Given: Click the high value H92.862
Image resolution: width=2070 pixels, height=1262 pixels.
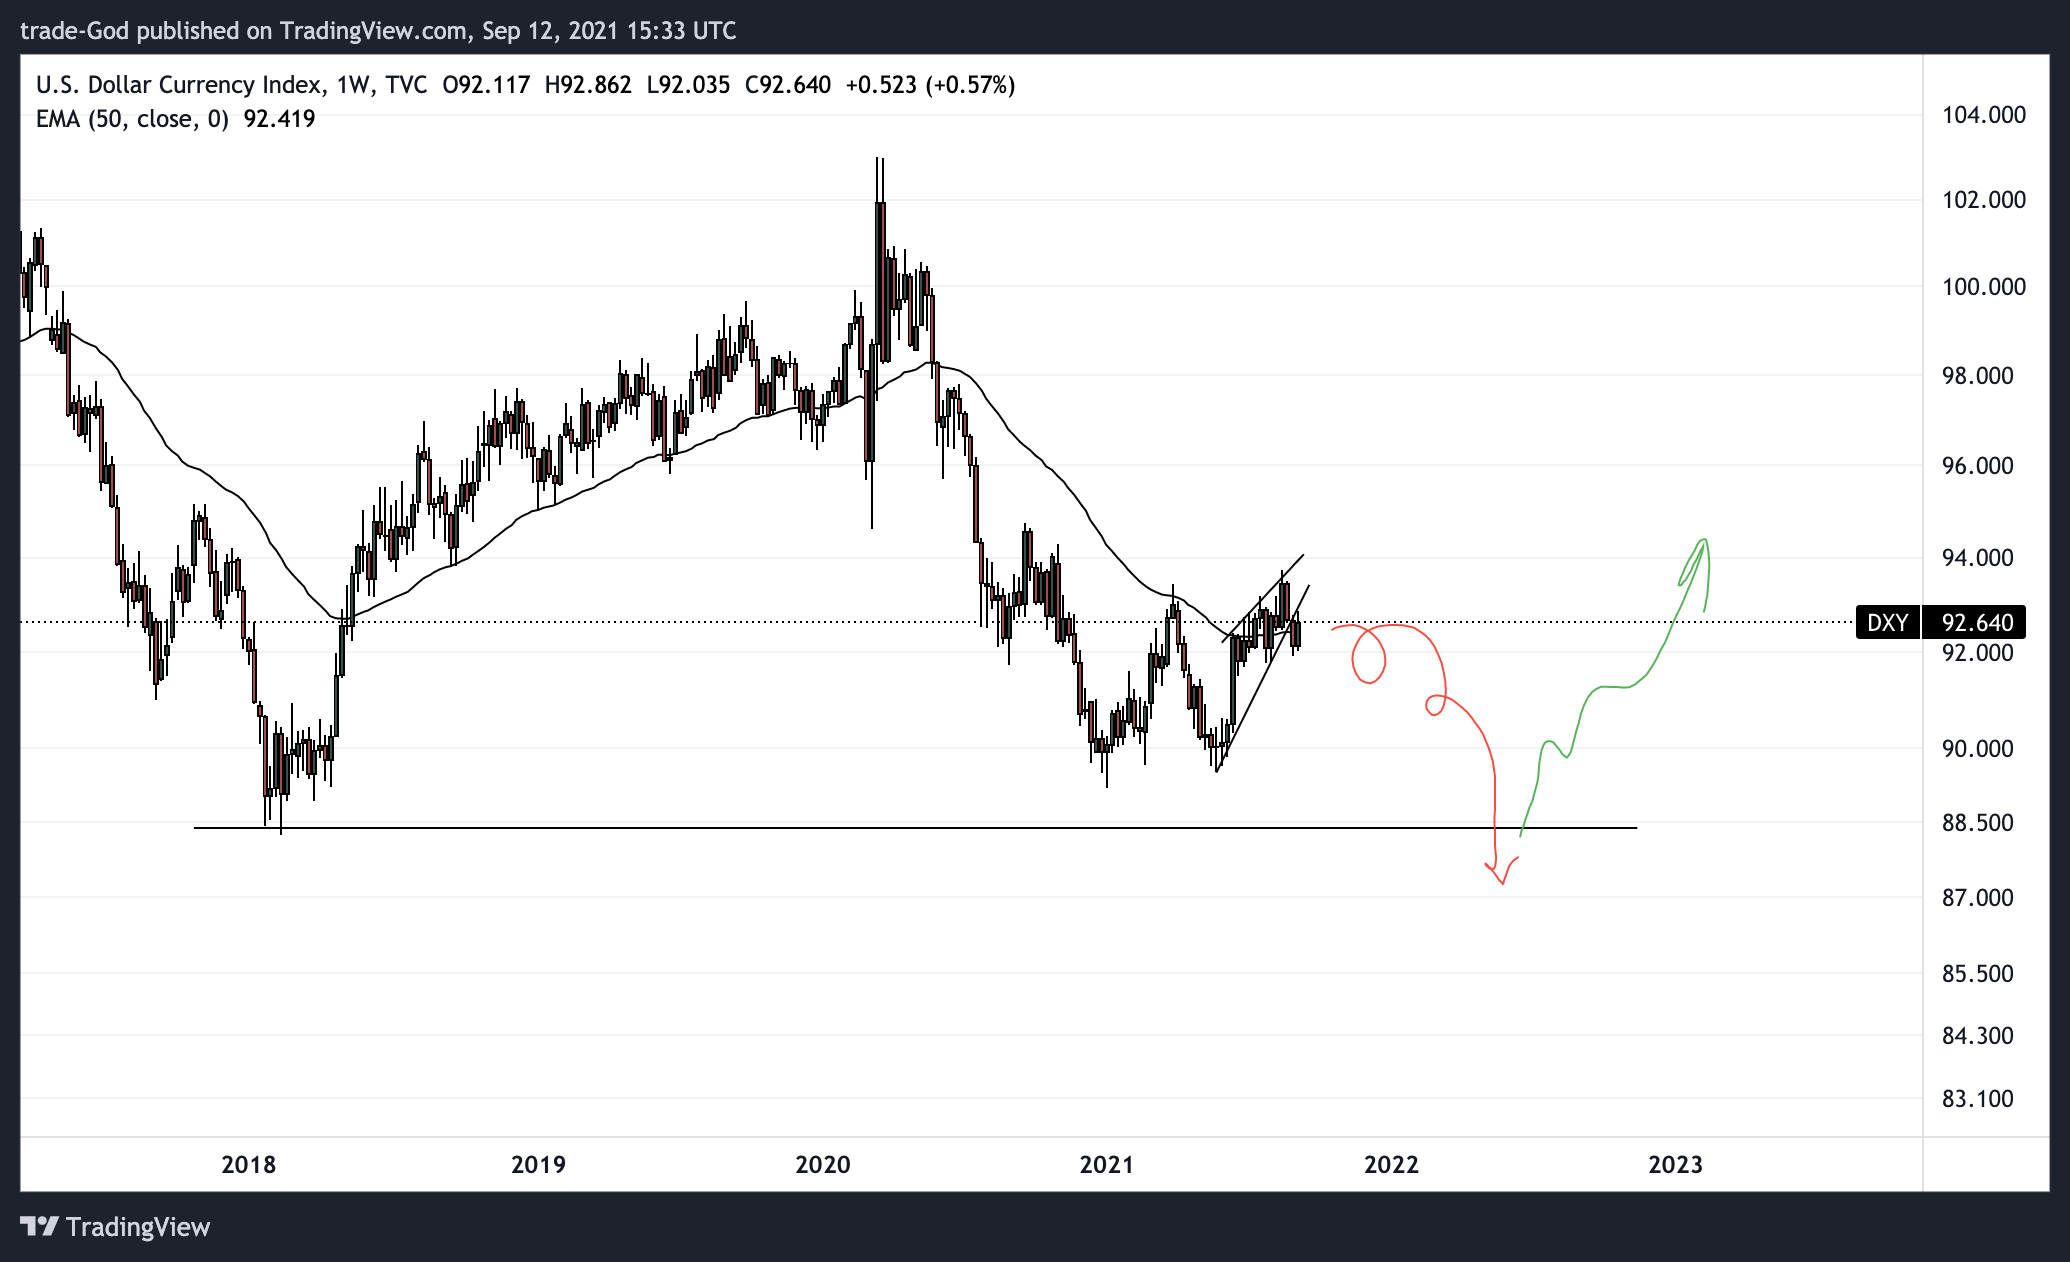Looking at the screenshot, I should 588,85.
